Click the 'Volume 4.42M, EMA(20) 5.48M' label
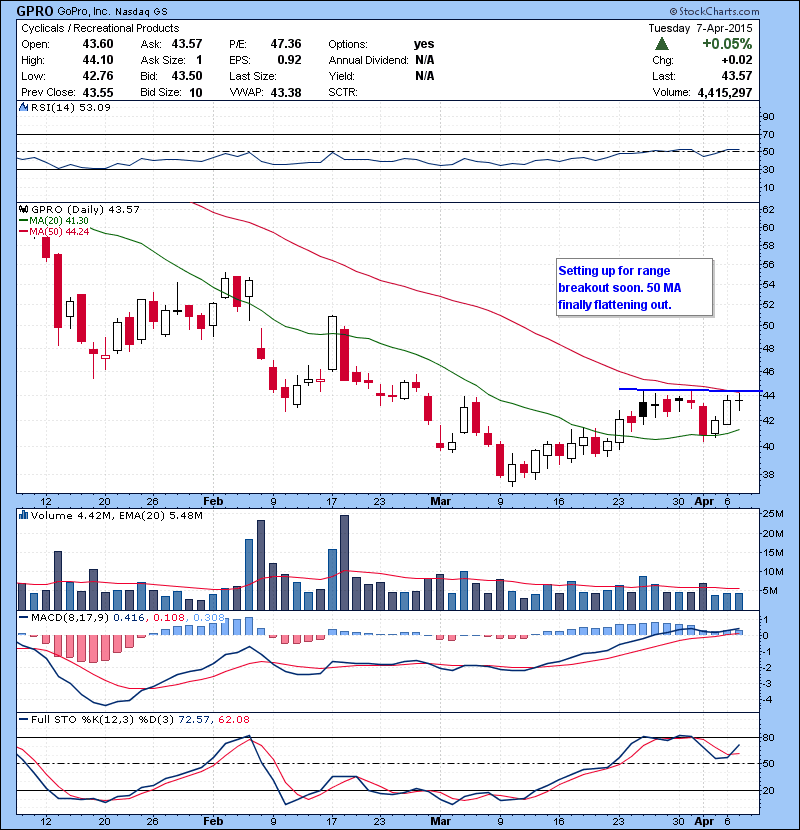The width and height of the screenshot is (800, 830). (x=117, y=516)
